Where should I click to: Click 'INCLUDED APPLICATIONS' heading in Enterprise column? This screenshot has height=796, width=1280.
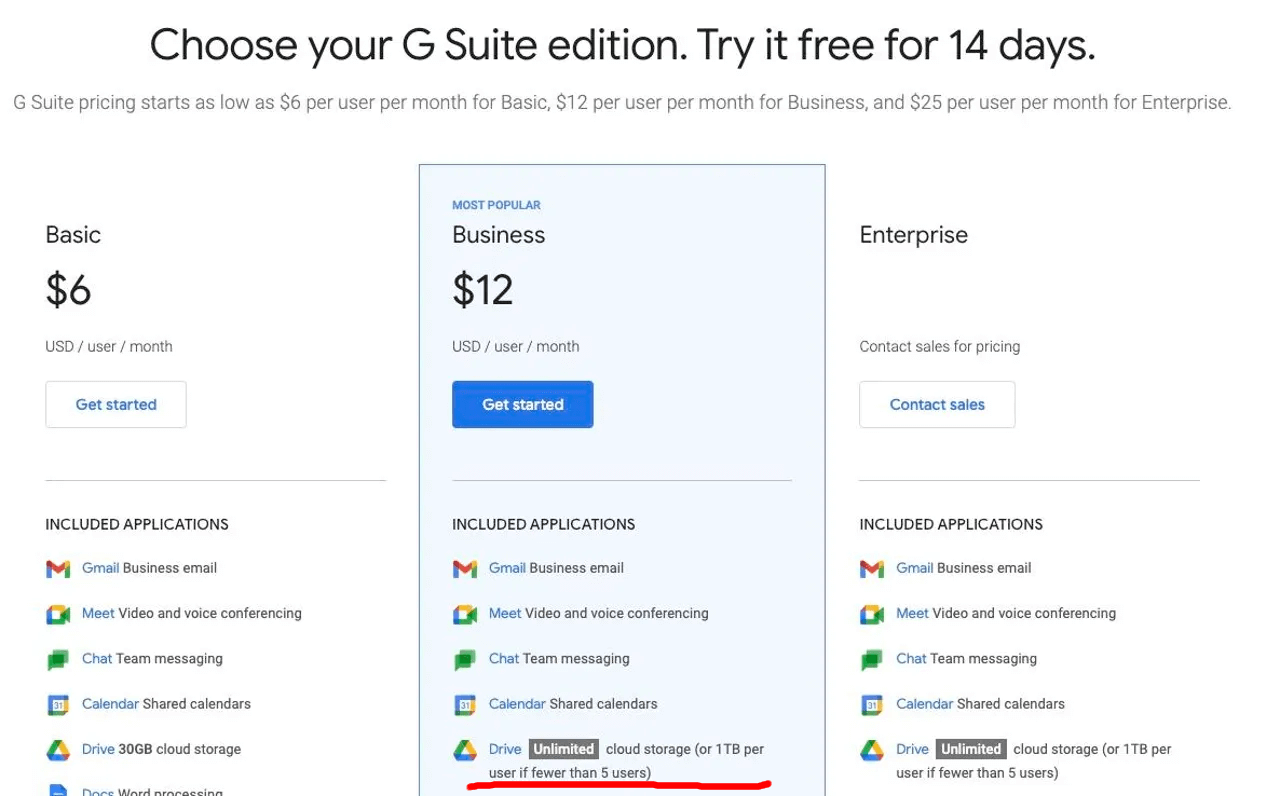click(x=951, y=525)
